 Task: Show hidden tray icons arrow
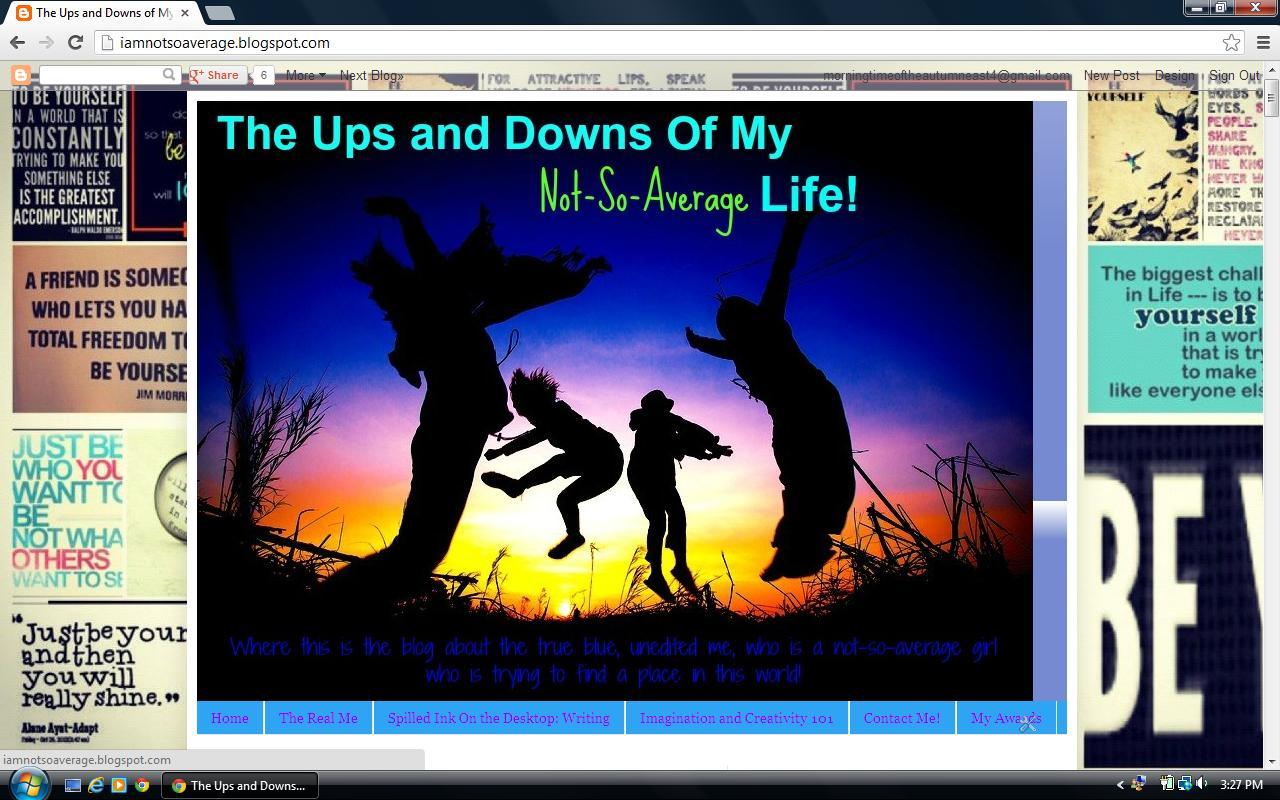point(1120,785)
